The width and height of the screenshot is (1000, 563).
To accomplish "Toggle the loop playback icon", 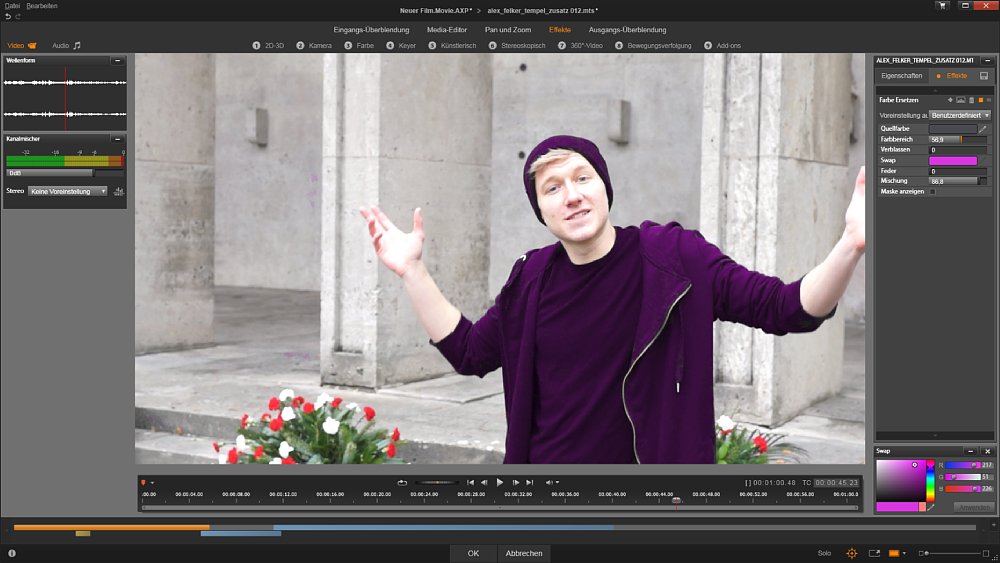I will (x=402, y=482).
